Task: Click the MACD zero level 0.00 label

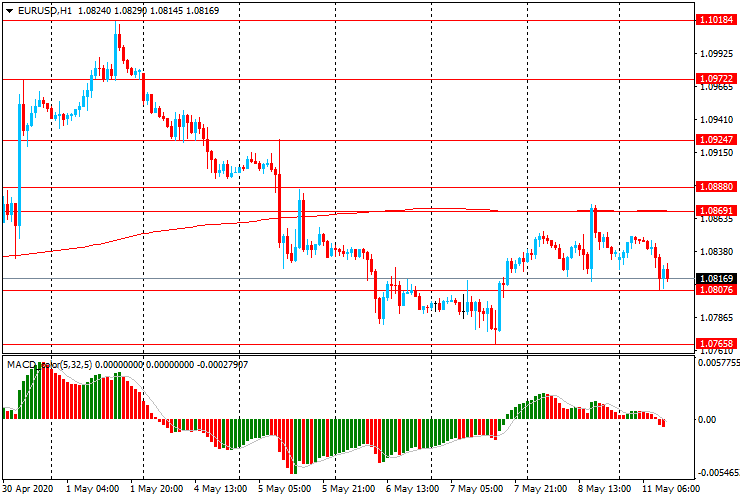Action: [x=707, y=420]
